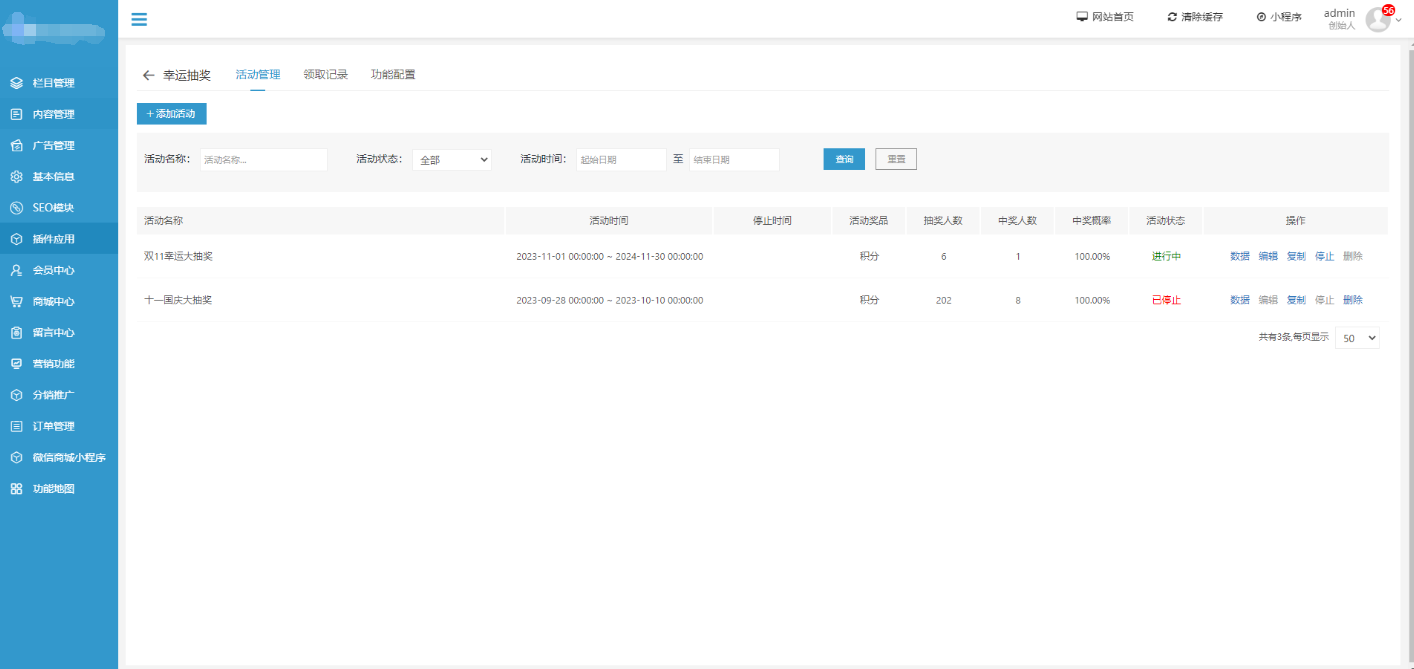Viewport: 1414px width, 669px height.
Task: Click the 添加活动 button
Action: [171, 114]
